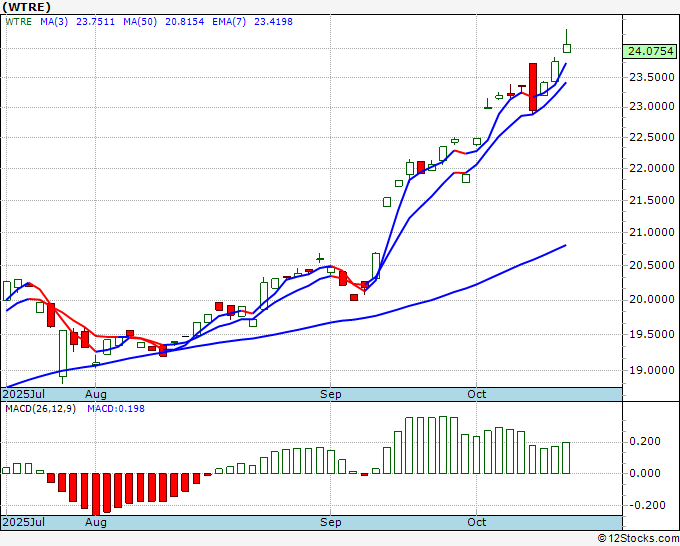
Task: Click the MA(3) legend label
Action: 54,22
